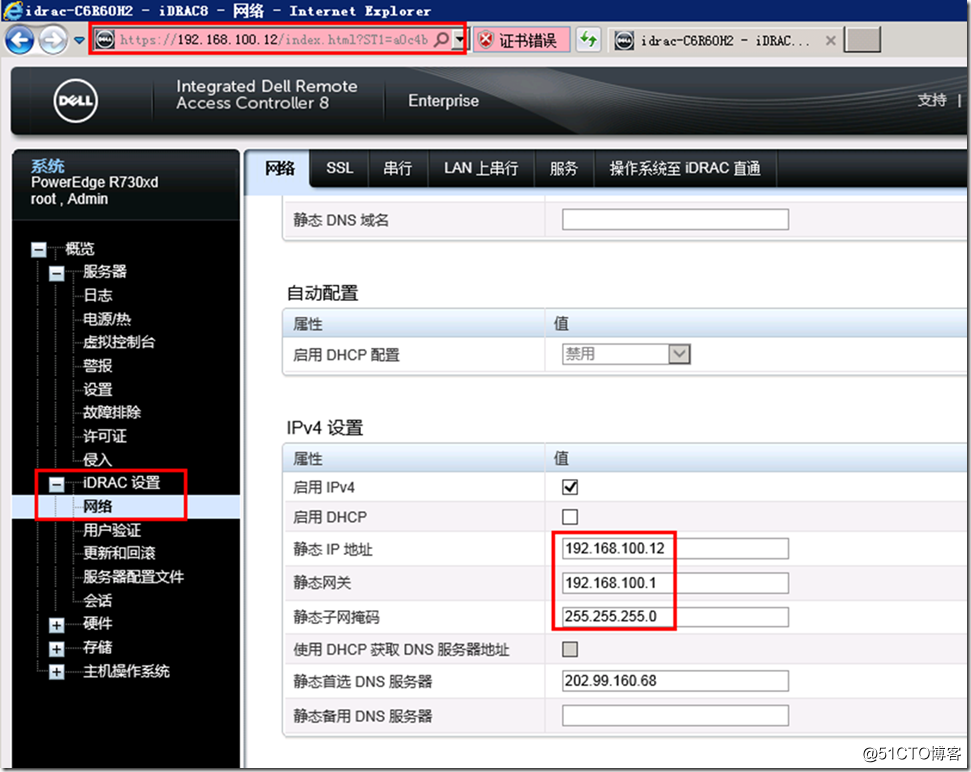Click the browser Back arrow button

20,40
